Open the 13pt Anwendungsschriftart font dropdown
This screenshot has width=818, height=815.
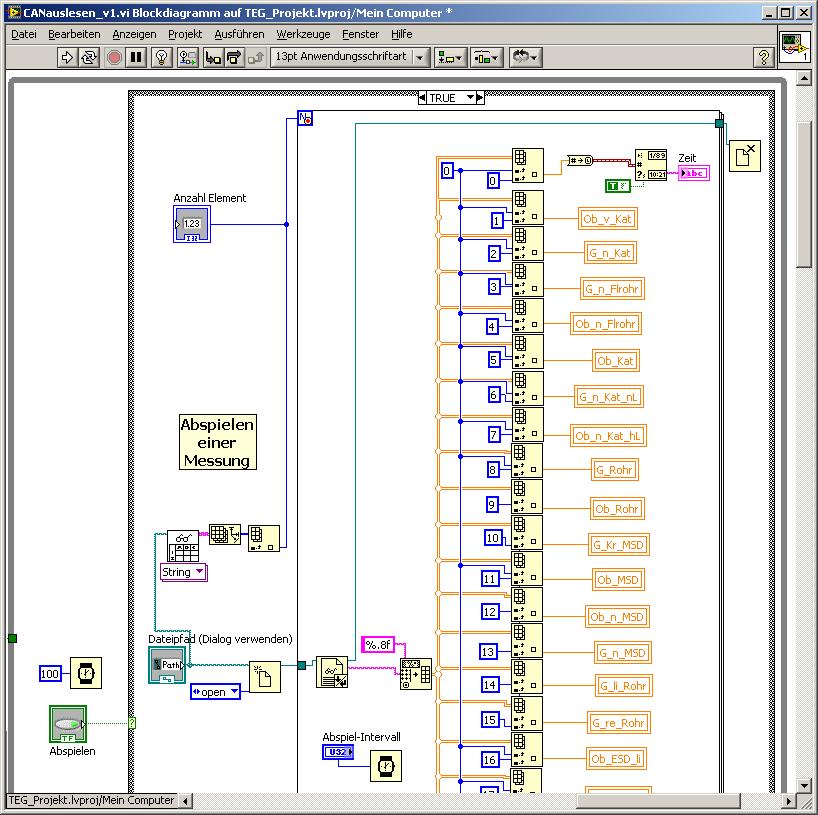[350, 57]
